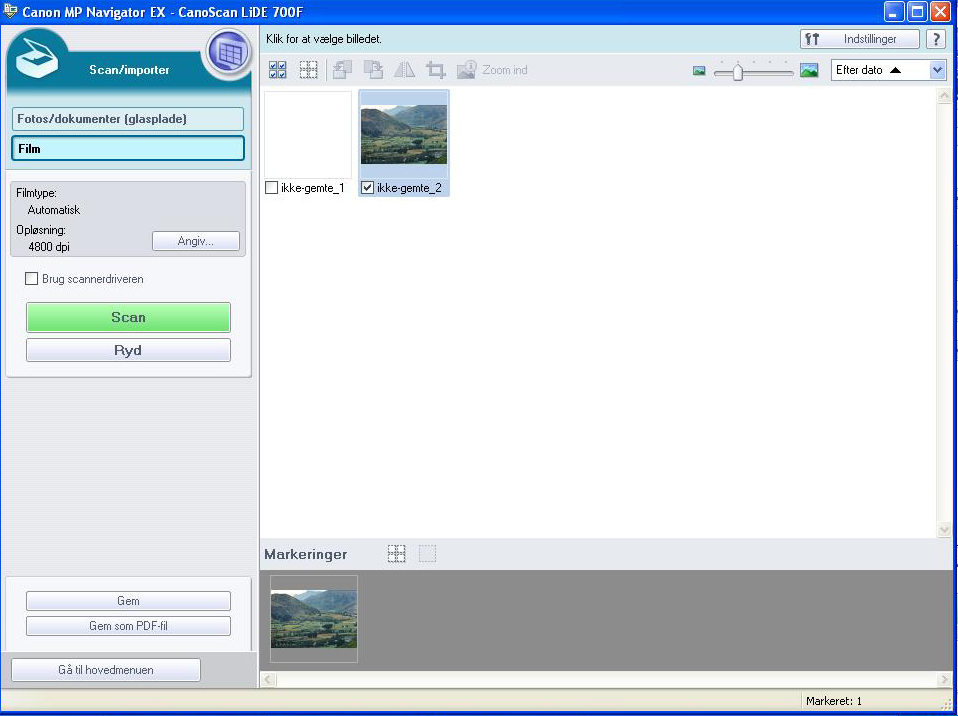Click the ikke-gemte_2 file name label
Image resolution: width=958 pixels, height=716 pixels.
pyautogui.click(x=409, y=188)
